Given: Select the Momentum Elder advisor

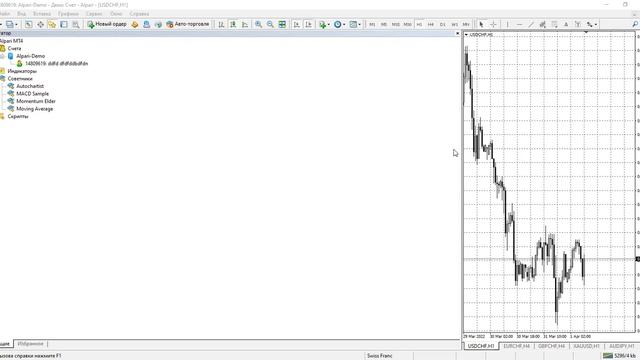Looking at the screenshot, I should tap(36, 101).
